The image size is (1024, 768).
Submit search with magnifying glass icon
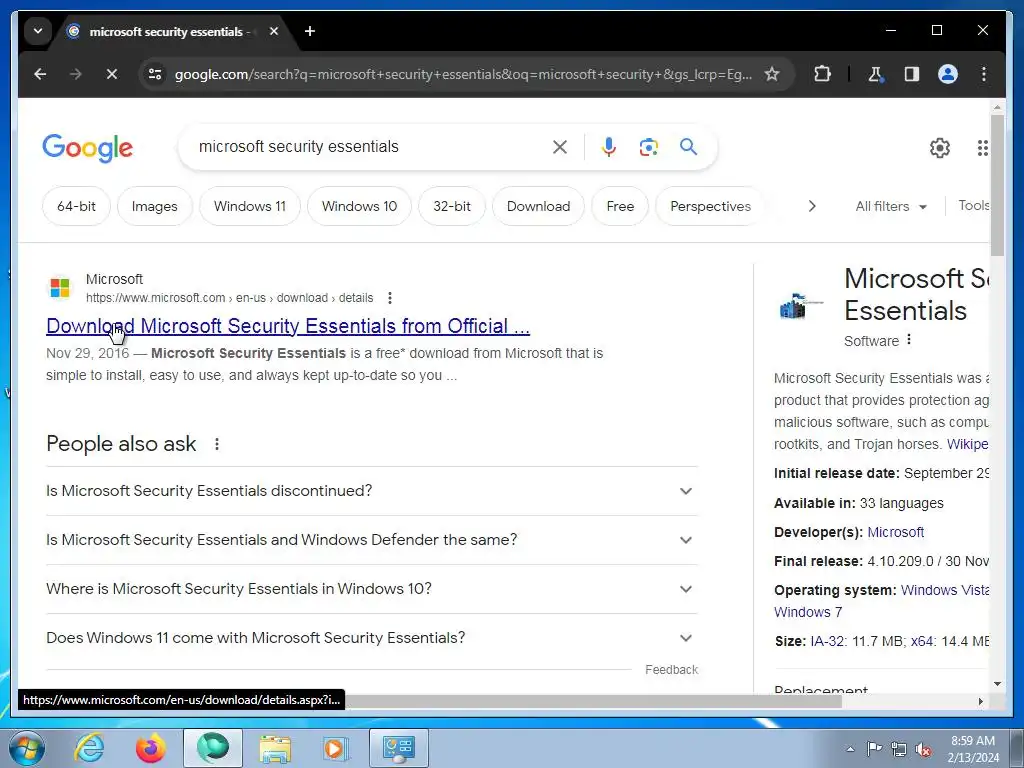click(x=688, y=146)
